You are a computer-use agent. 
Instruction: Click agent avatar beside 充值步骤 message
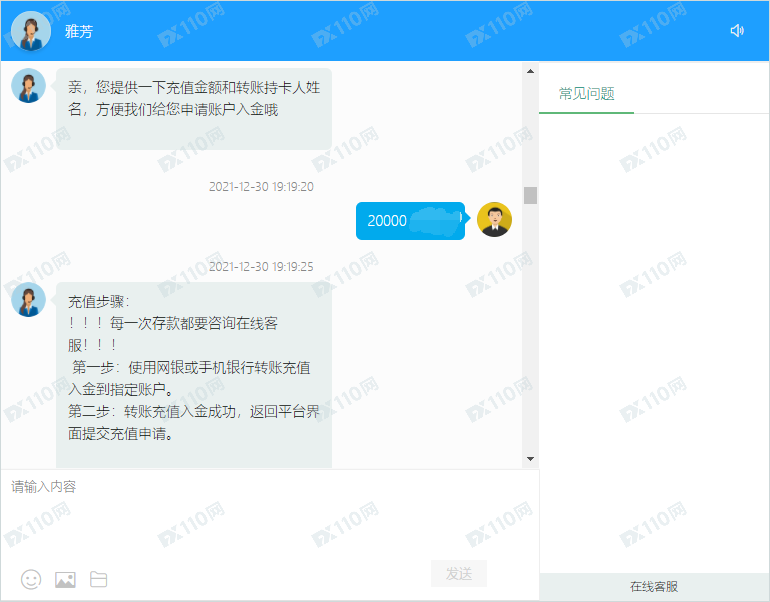tap(28, 299)
